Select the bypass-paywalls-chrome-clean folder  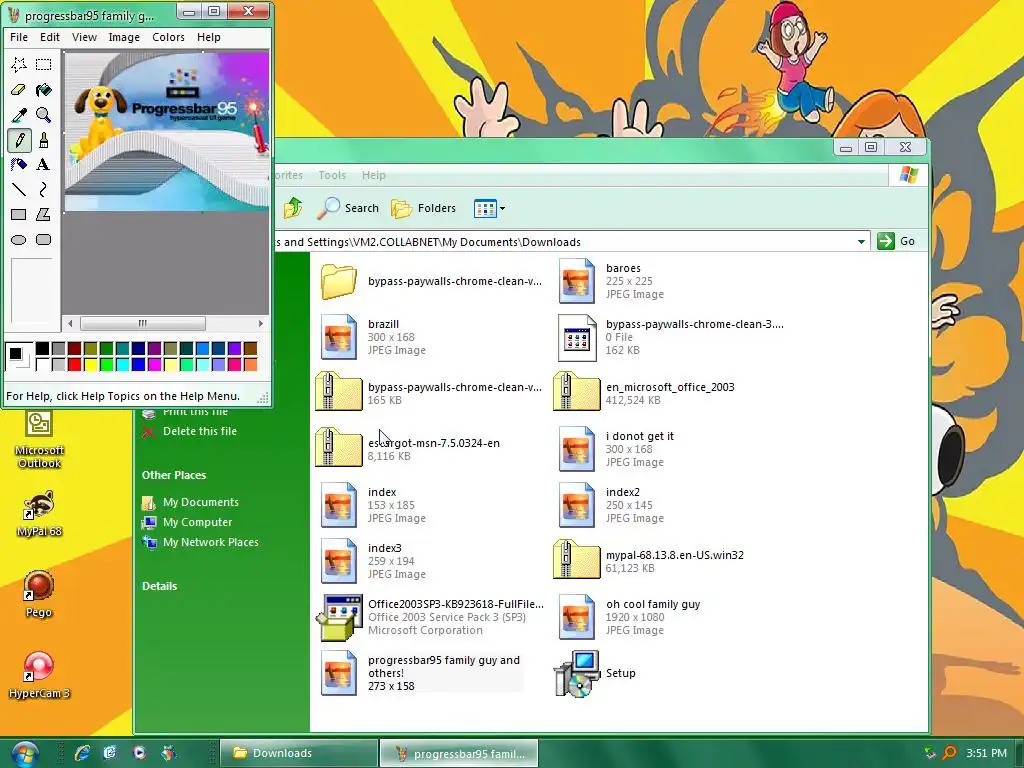(x=431, y=281)
